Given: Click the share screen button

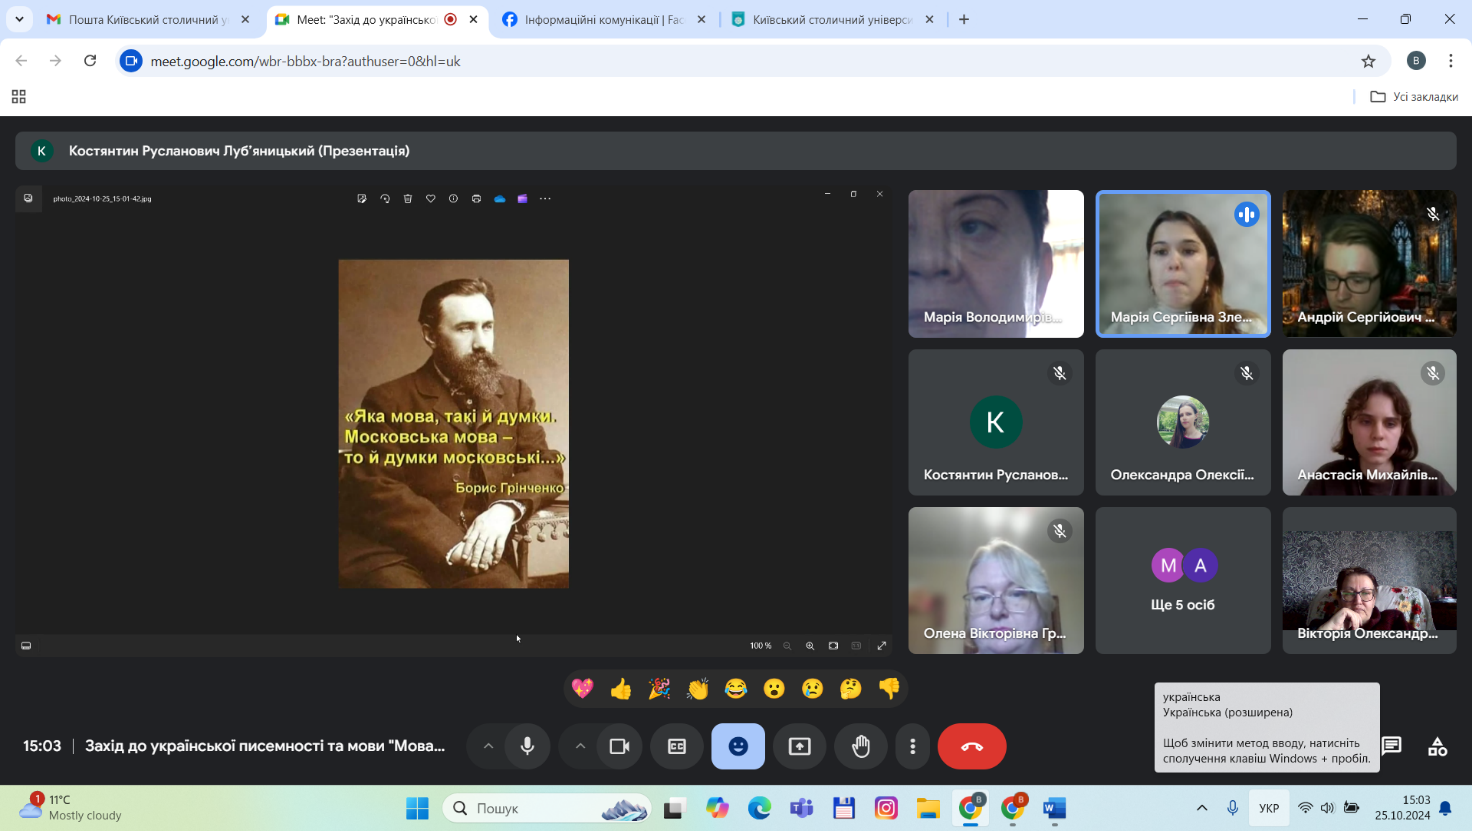Looking at the screenshot, I should (799, 746).
